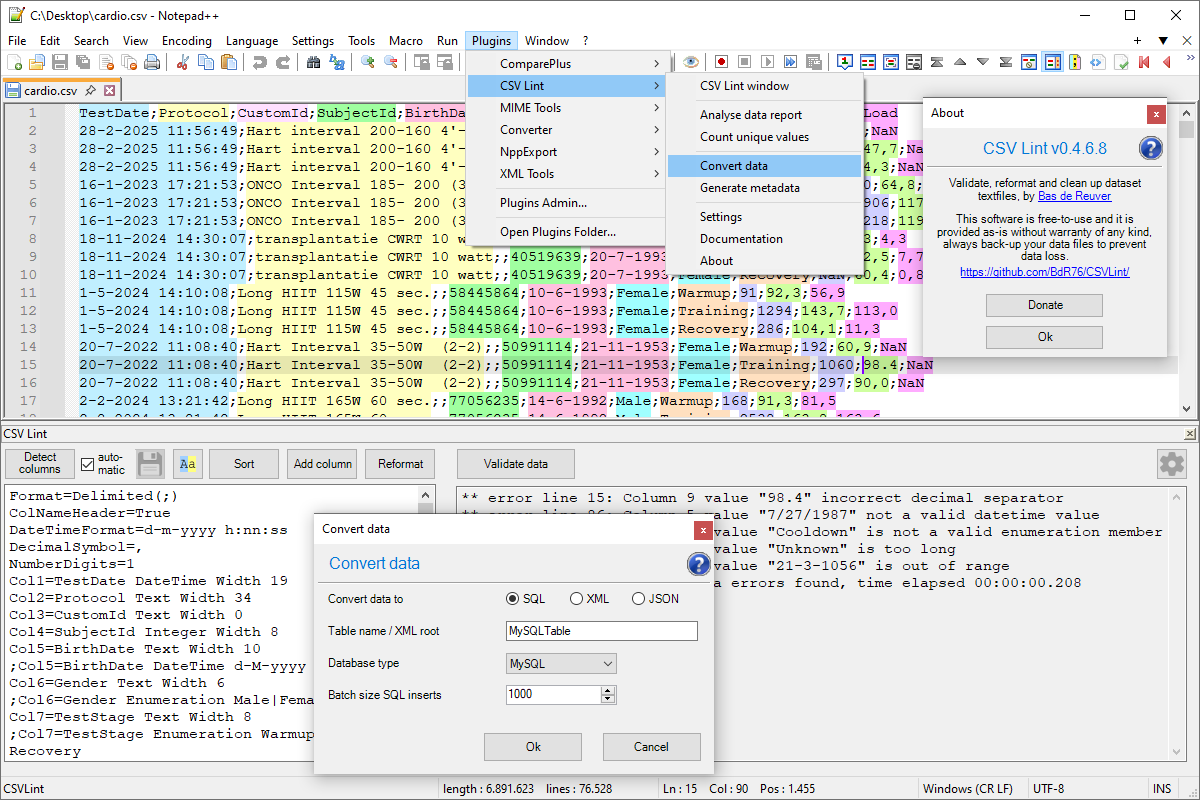Click the Cut scissors icon
The image size is (1200, 800).
tap(183, 62)
